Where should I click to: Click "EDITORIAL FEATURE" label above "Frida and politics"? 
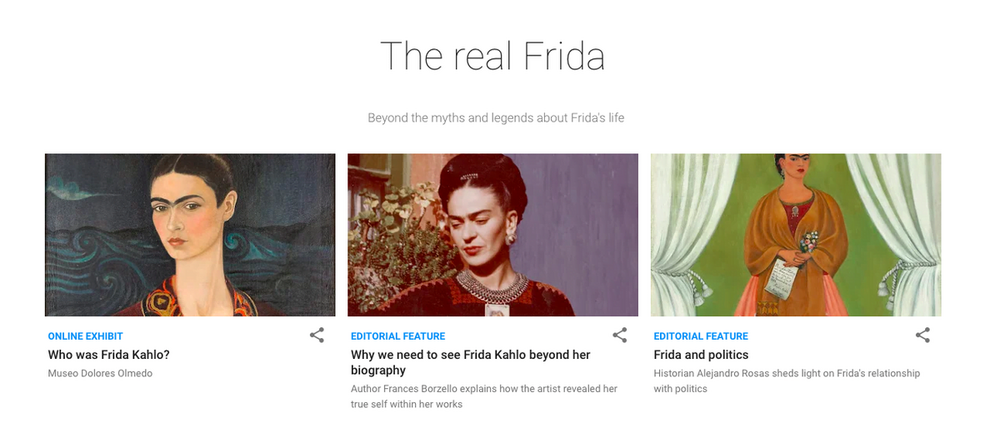click(701, 336)
